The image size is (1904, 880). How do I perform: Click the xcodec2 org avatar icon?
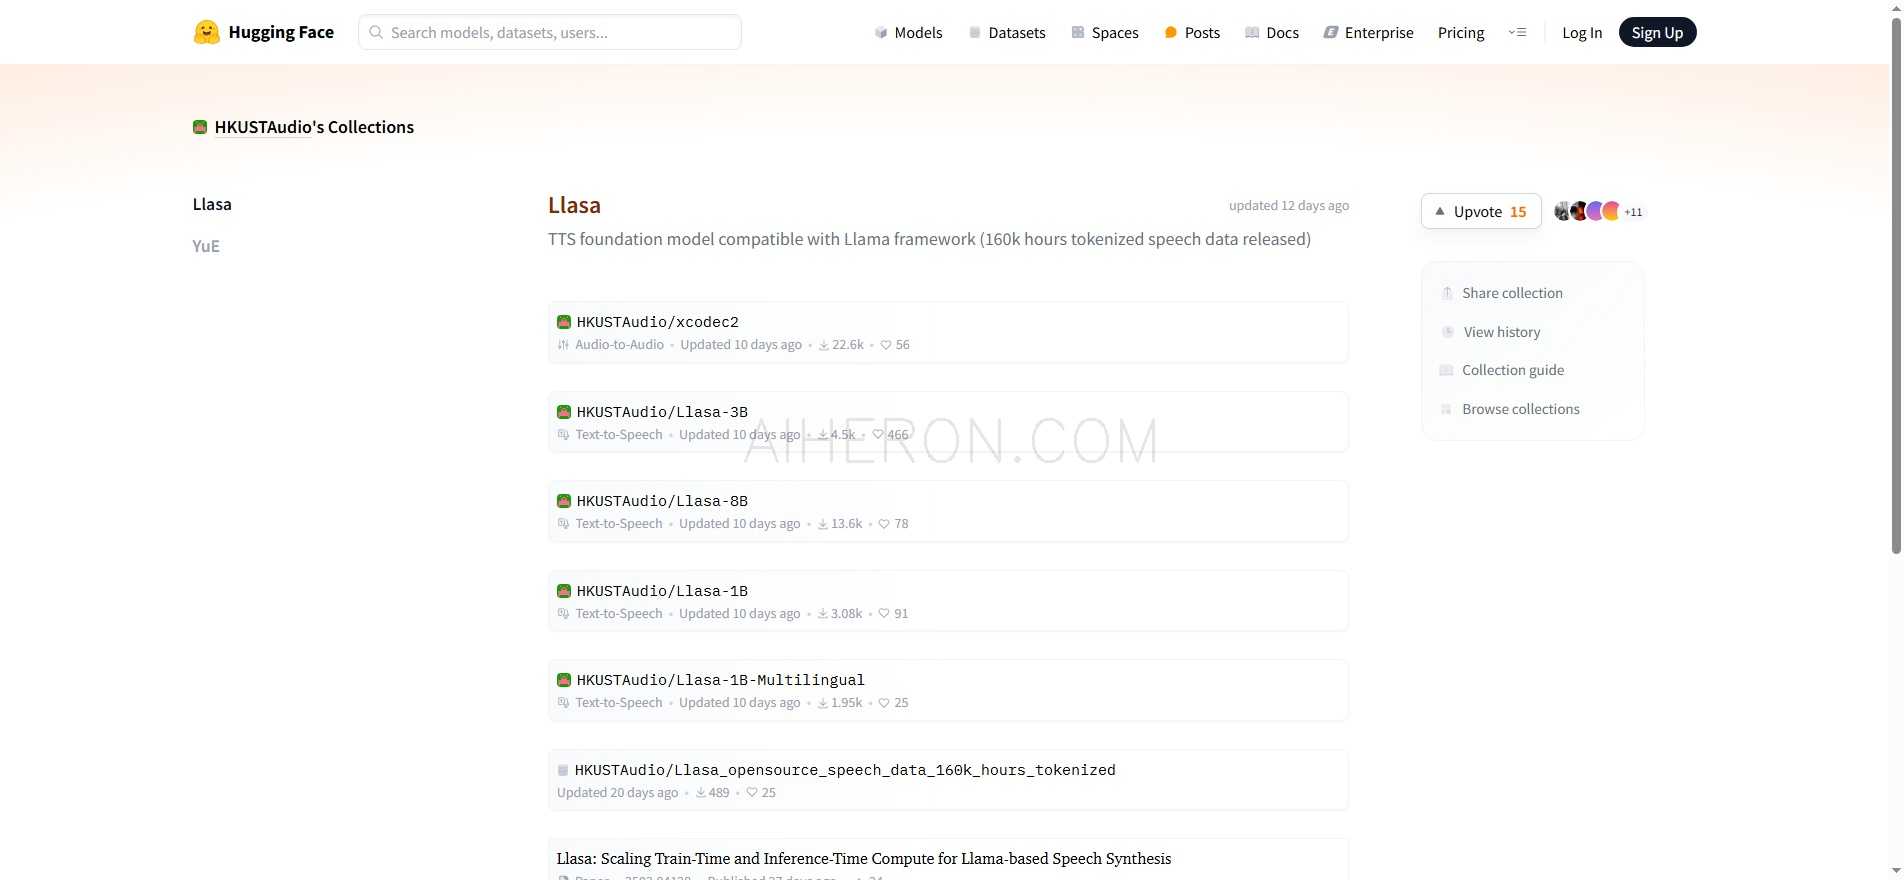[564, 322]
